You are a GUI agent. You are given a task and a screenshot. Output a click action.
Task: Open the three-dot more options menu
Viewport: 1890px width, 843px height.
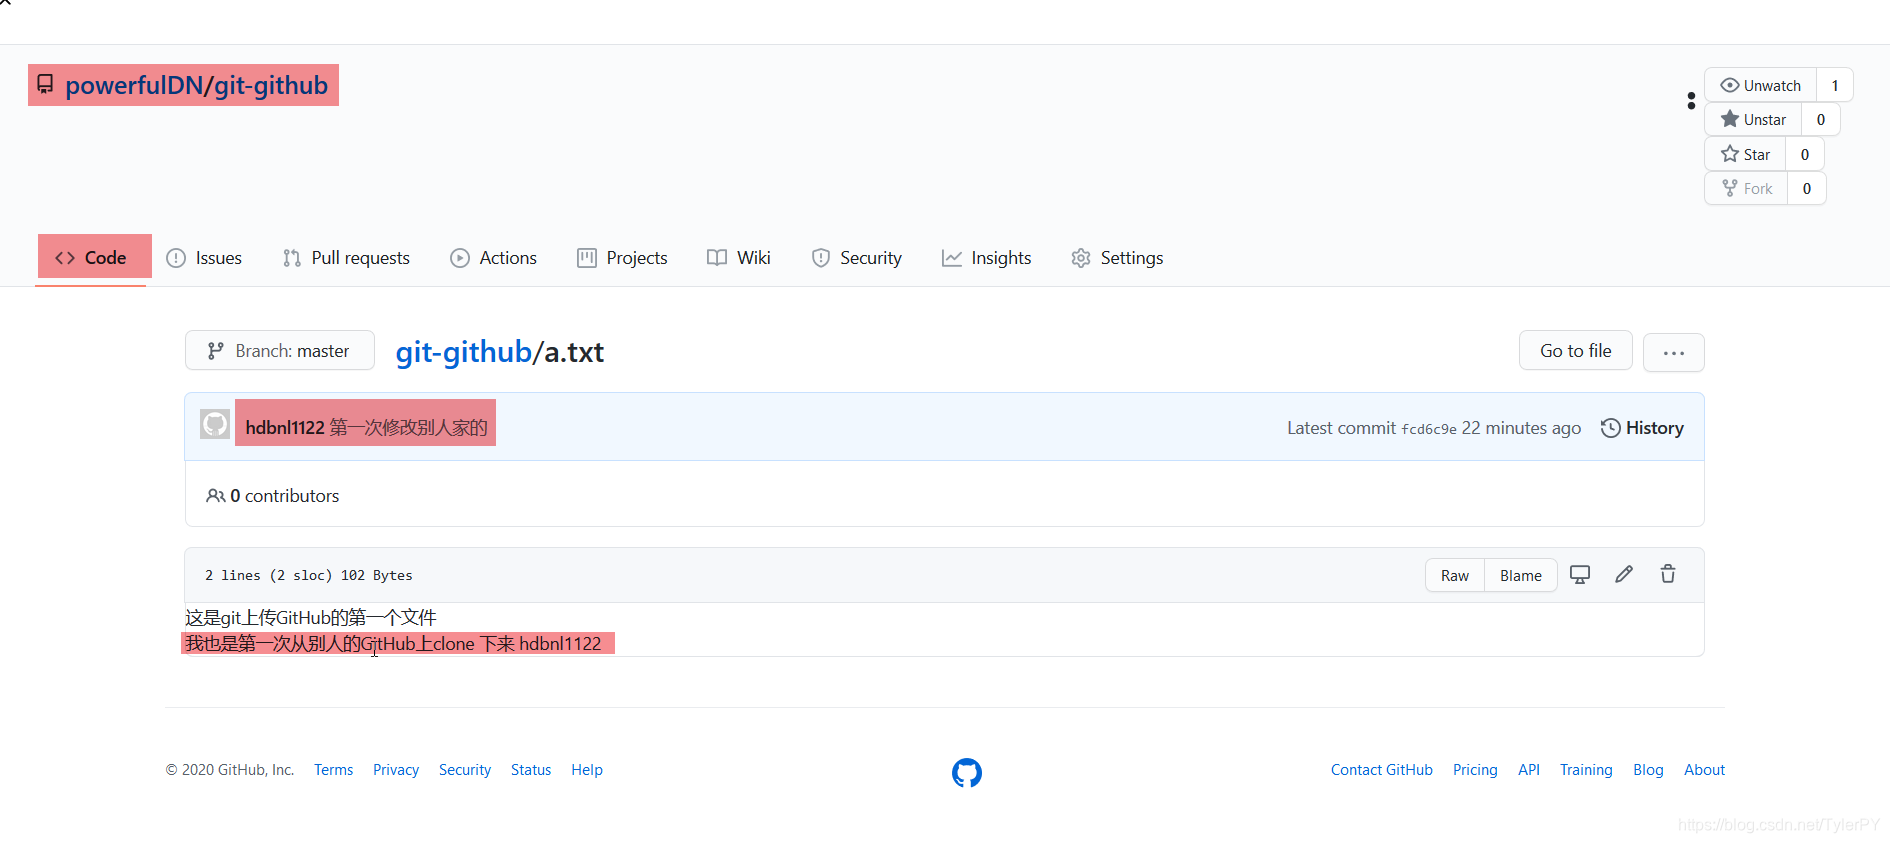pos(1674,352)
